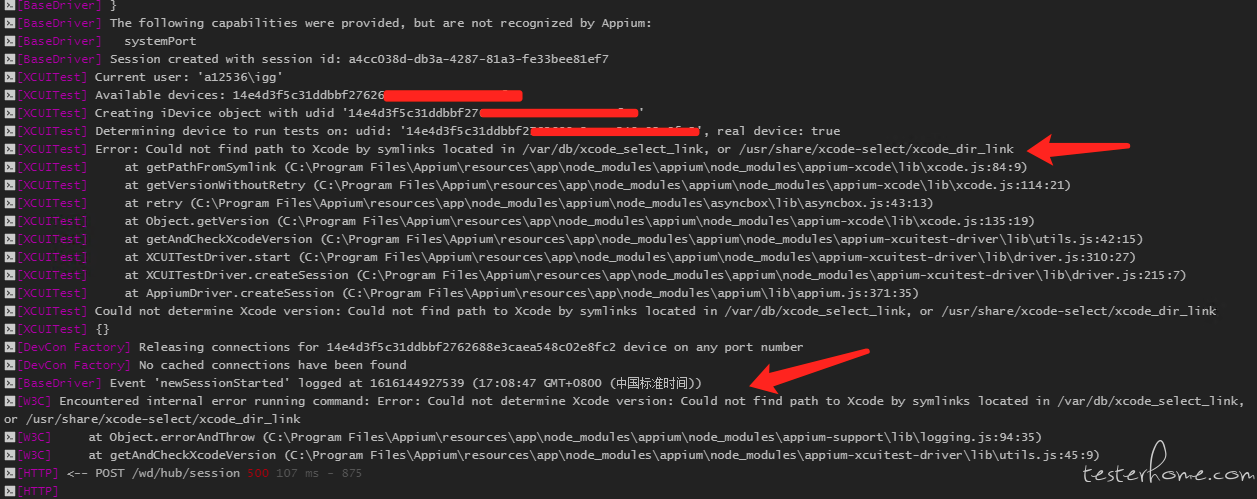Click the 'Could not determine Xcode version' XCUITest line
Screen dimensions: 1257x499
pyautogui.click(x=655, y=311)
